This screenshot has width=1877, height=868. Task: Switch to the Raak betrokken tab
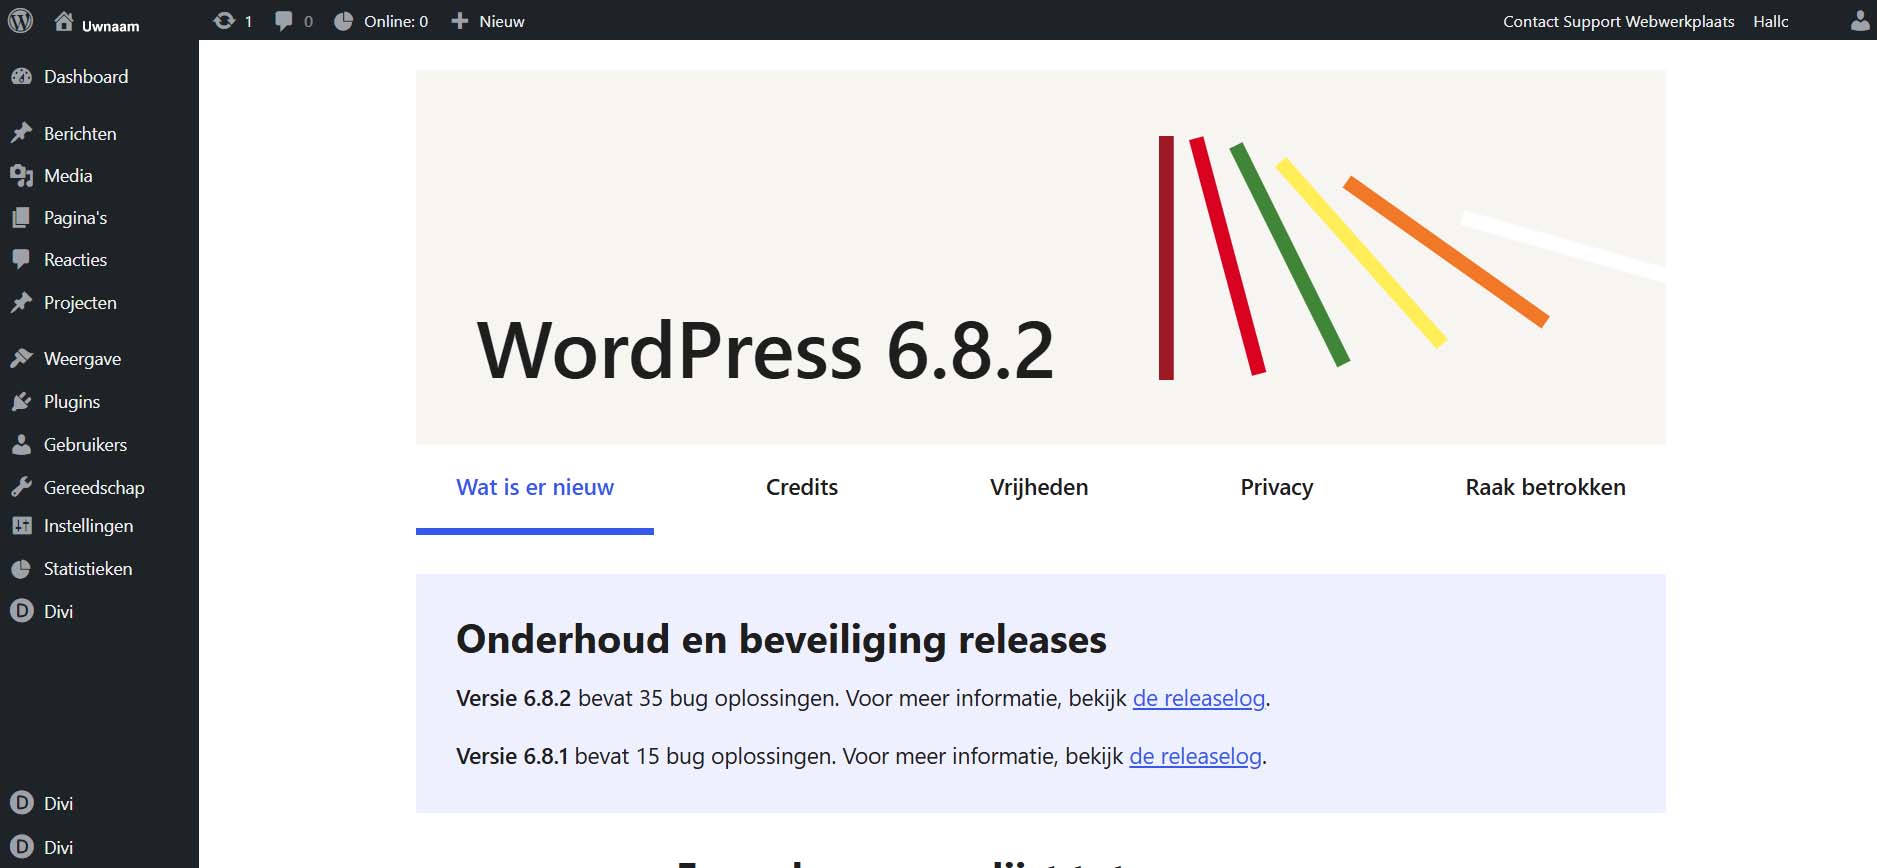(x=1546, y=488)
